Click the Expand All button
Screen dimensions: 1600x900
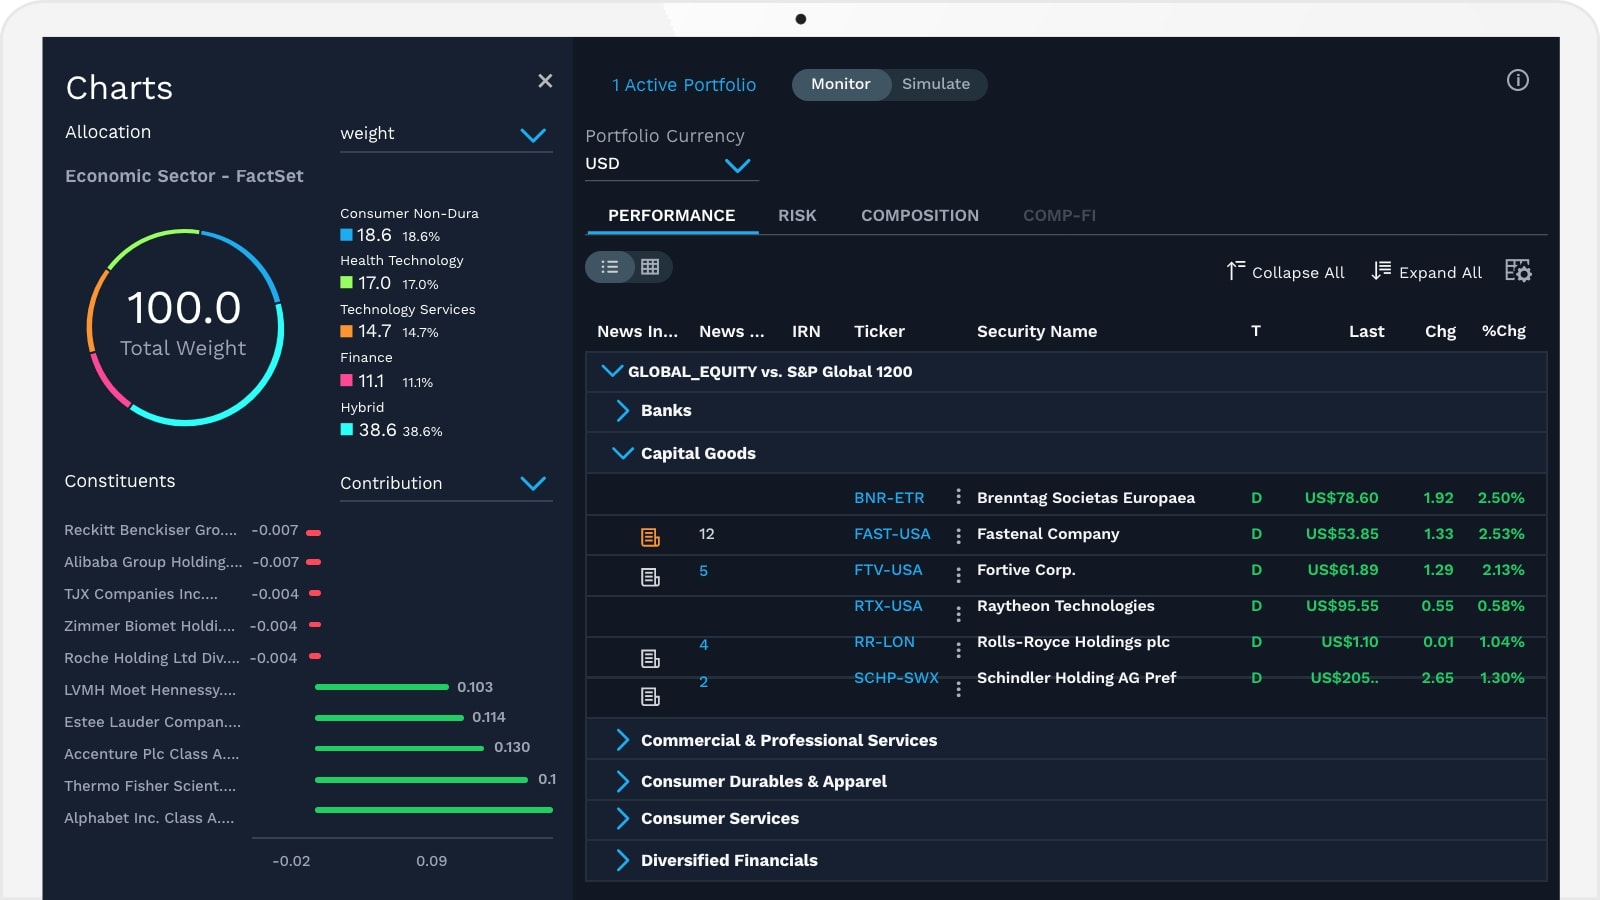pyautogui.click(x=1427, y=272)
